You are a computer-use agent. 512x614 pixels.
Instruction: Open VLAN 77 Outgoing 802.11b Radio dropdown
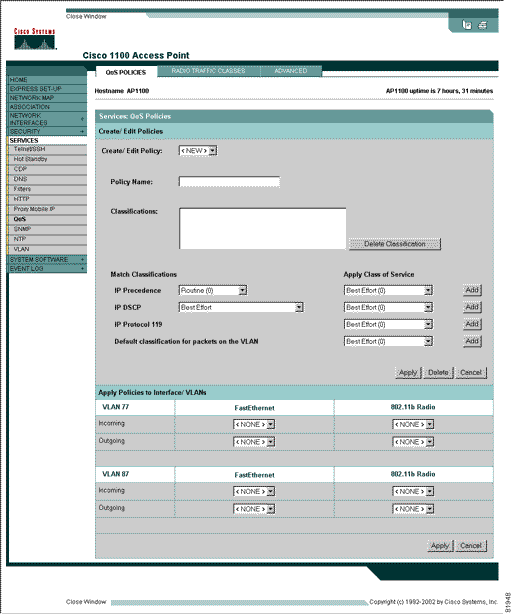[413, 442]
